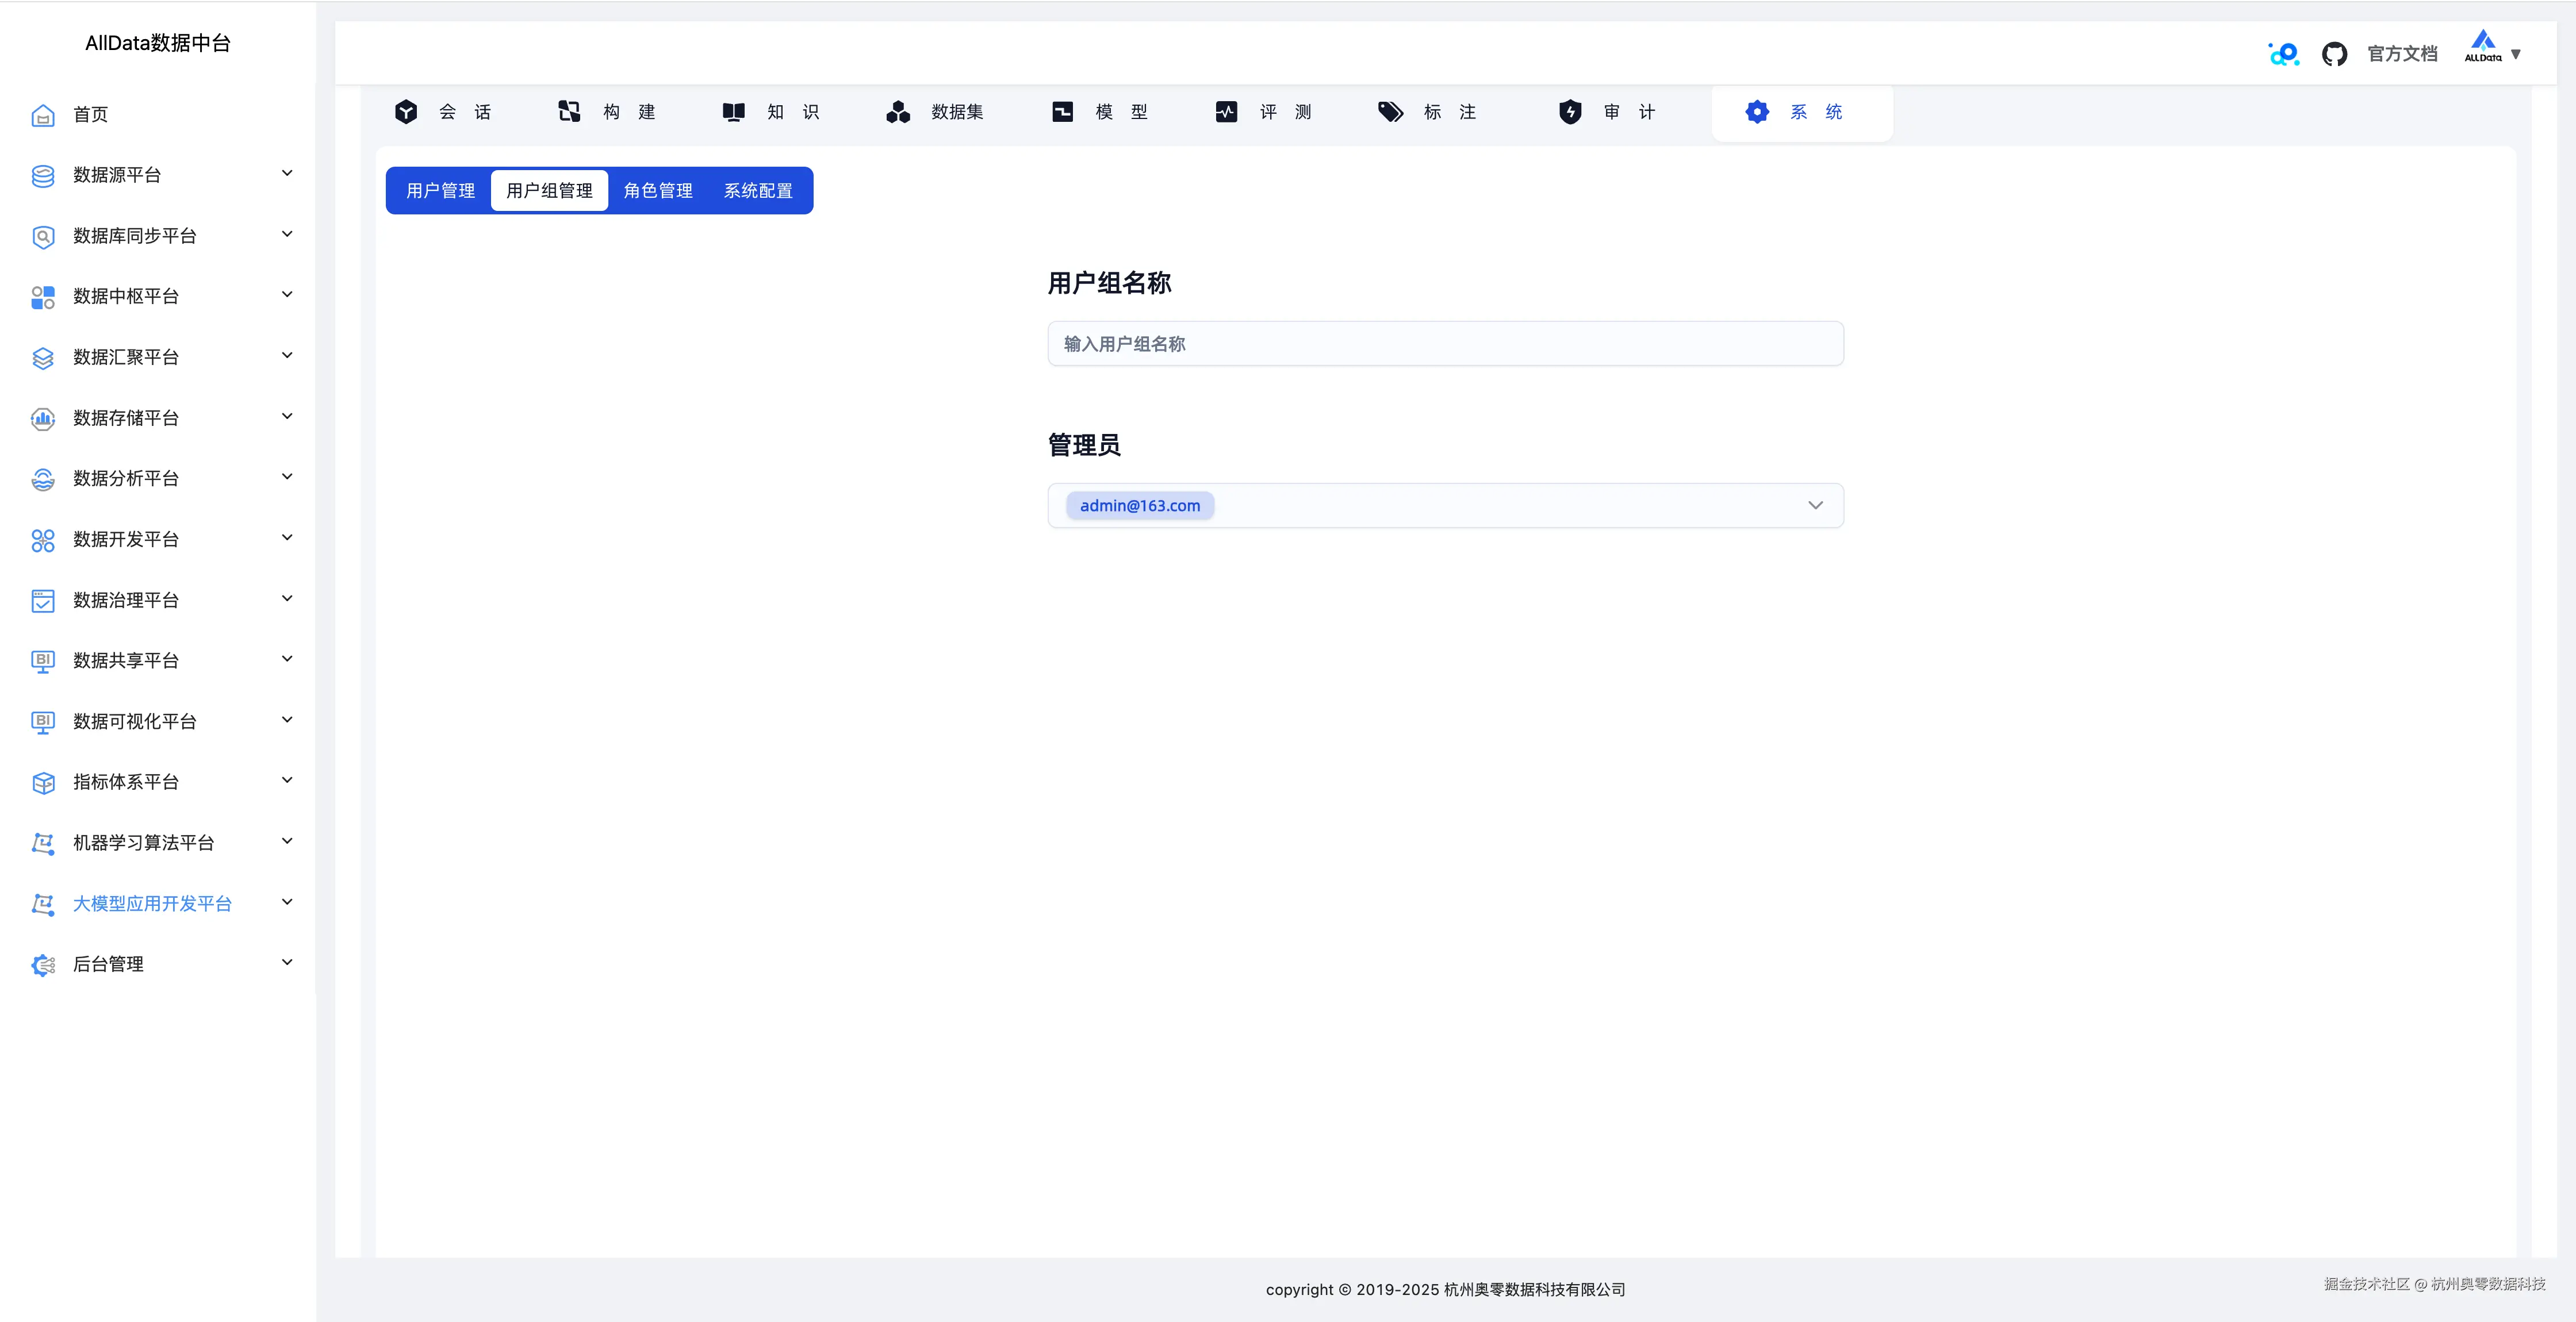Select the 用户管理 button
This screenshot has width=2576, height=1322.
(439, 190)
